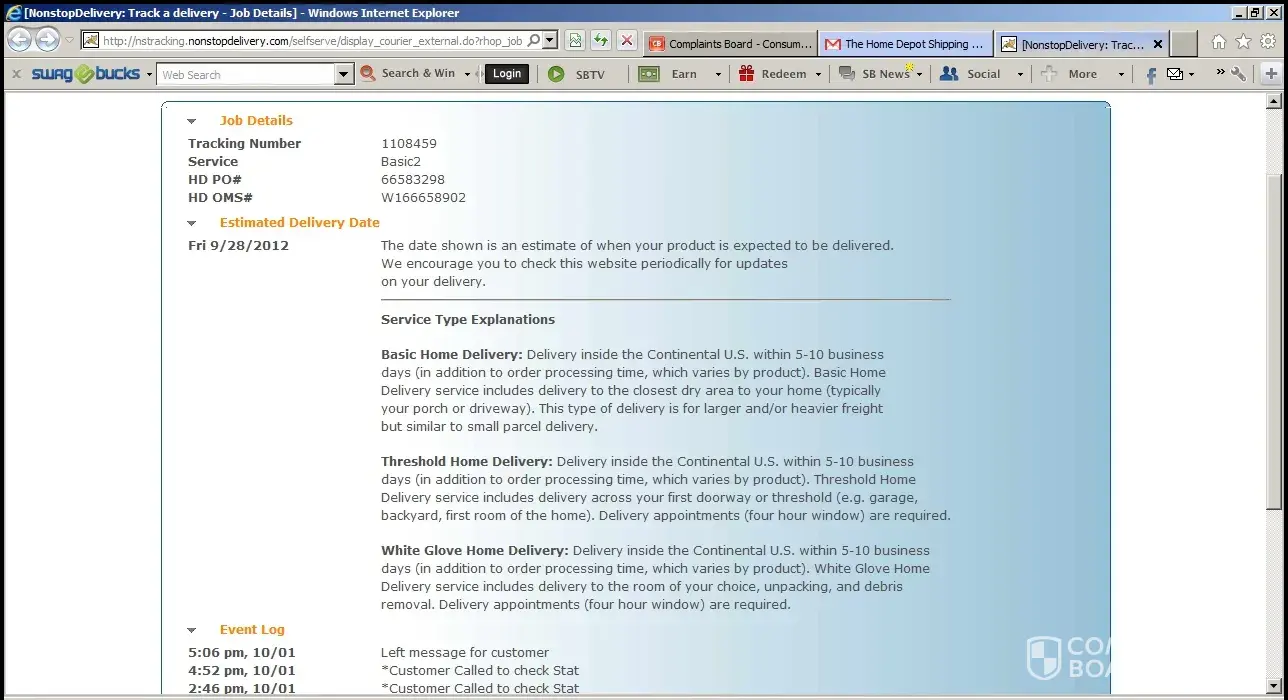This screenshot has width=1288, height=700.
Task: Open Favorites star icon
Action: [x=1243, y=42]
